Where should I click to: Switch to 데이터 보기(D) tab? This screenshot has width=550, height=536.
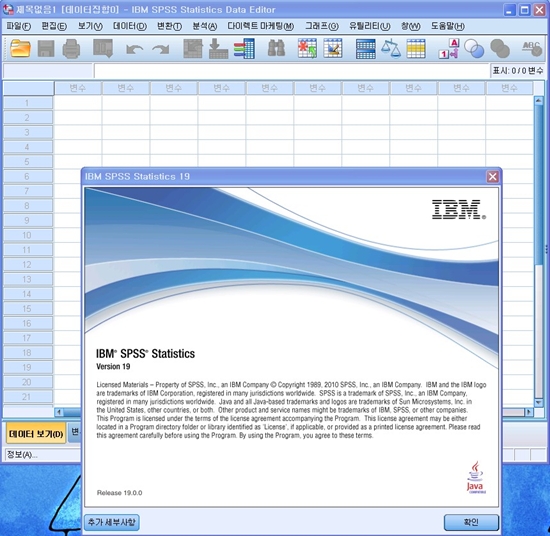pyautogui.click(x=36, y=434)
